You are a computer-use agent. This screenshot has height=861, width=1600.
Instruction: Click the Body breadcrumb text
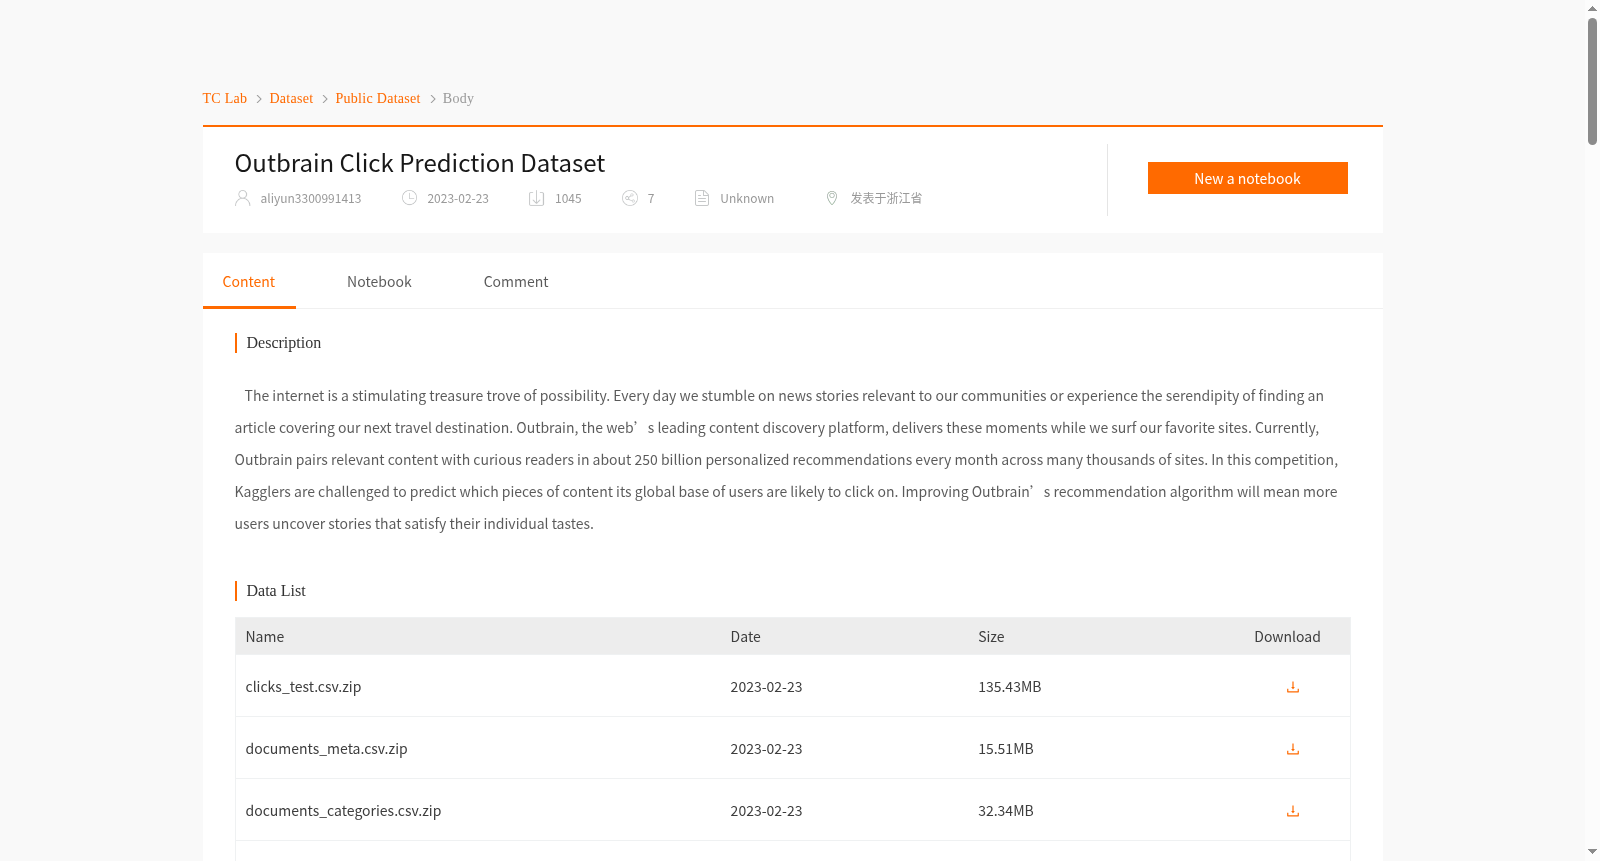click(x=458, y=98)
